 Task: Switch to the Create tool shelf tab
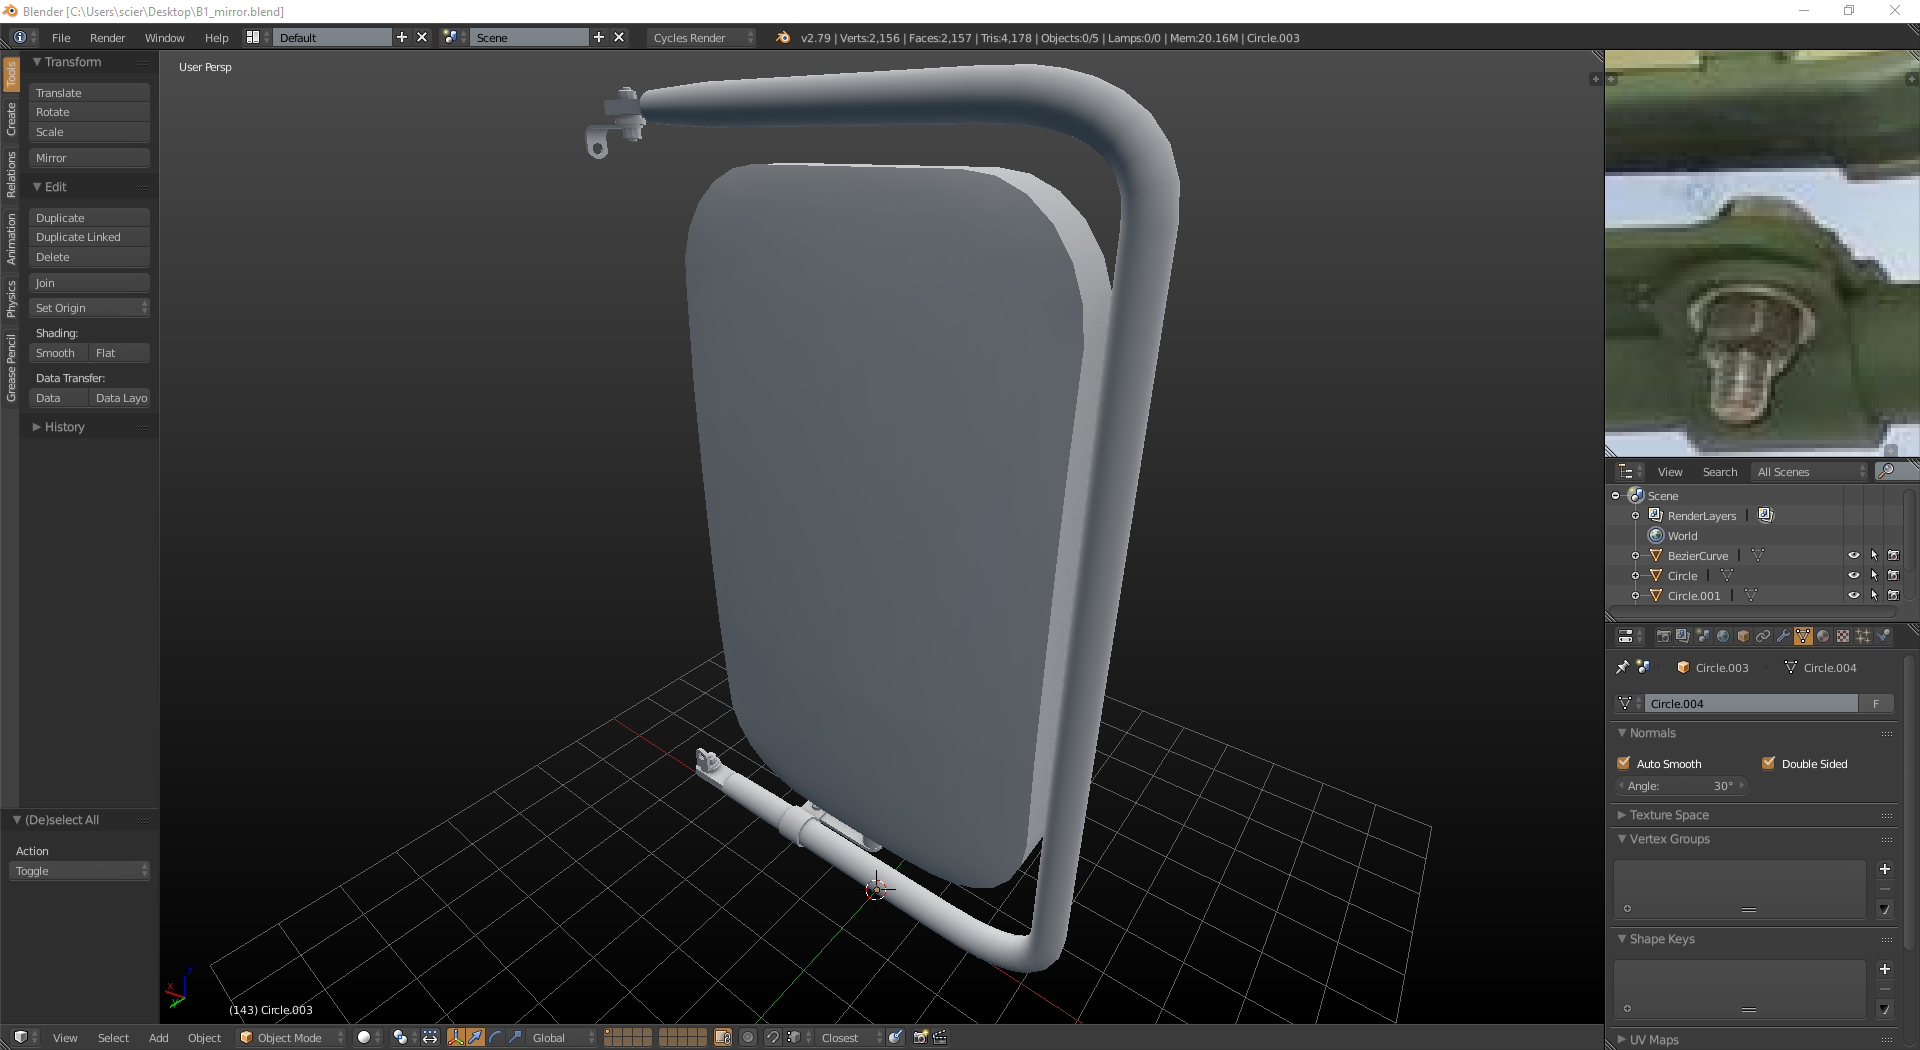pyautogui.click(x=11, y=119)
